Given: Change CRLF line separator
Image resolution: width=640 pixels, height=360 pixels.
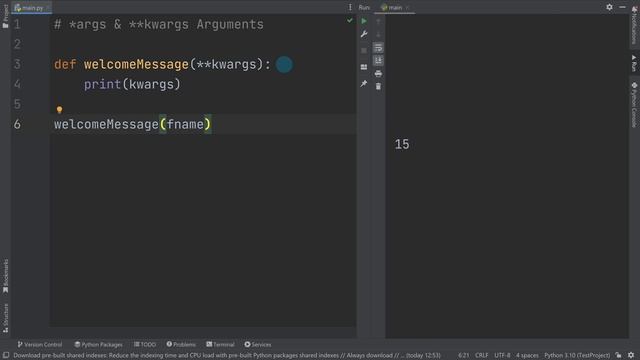Looking at the screenshot, I should pyautogui.click(x=482, y=356).
